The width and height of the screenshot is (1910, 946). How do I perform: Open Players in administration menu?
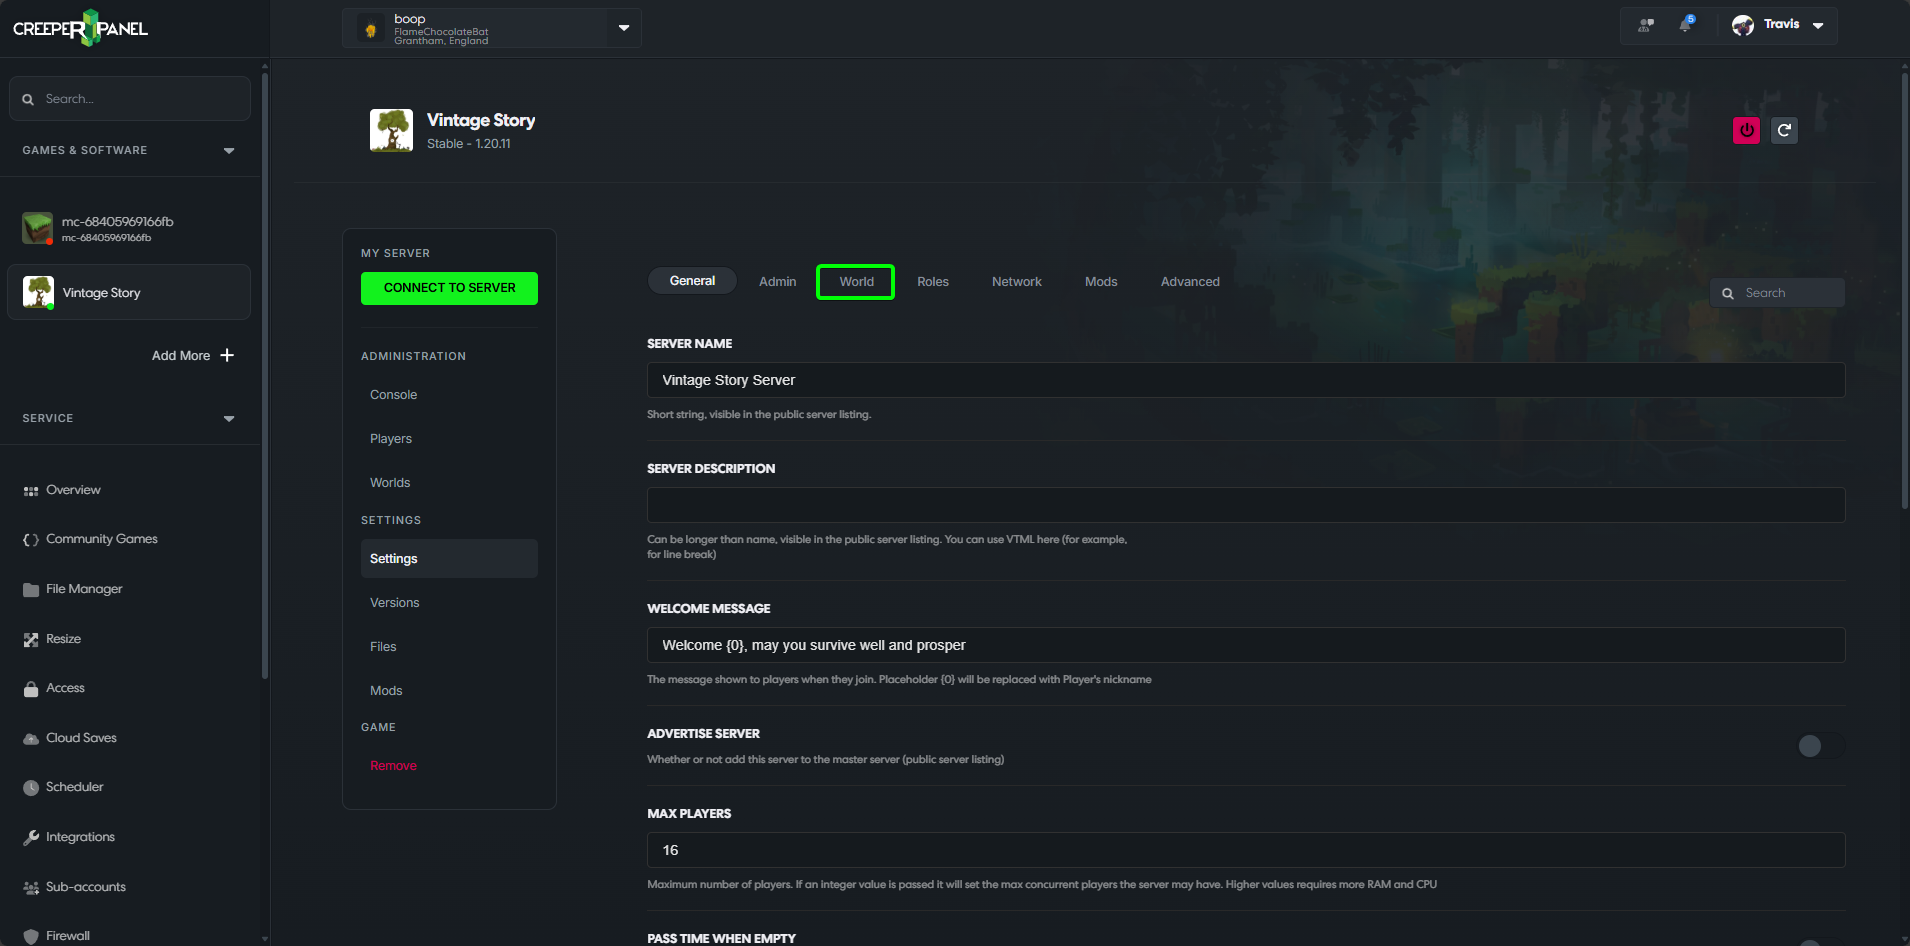[391, 439]
